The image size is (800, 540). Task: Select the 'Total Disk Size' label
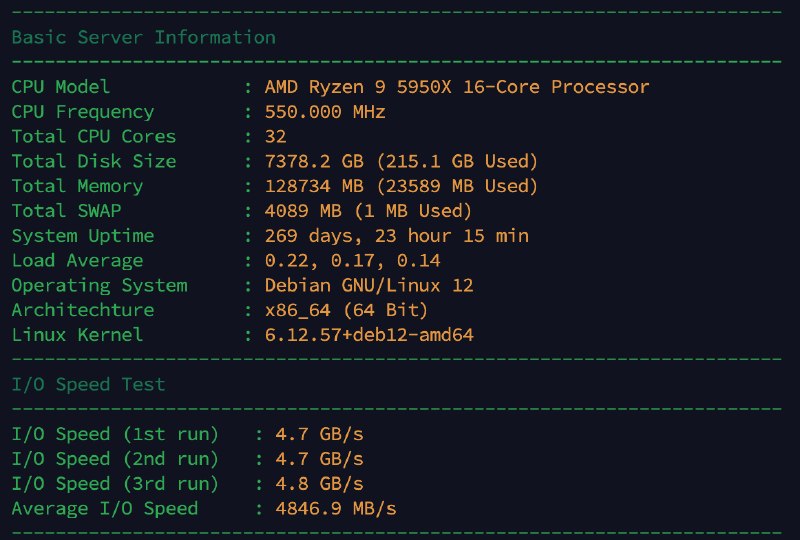(x=94, y=161)
